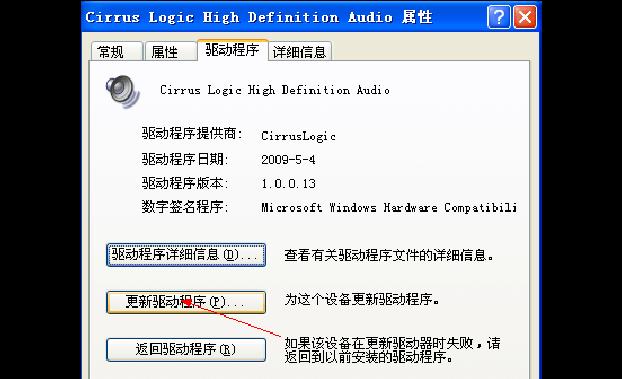Click the 驱动程序提供商: label
Screen dimensions: 622x379
192,133
